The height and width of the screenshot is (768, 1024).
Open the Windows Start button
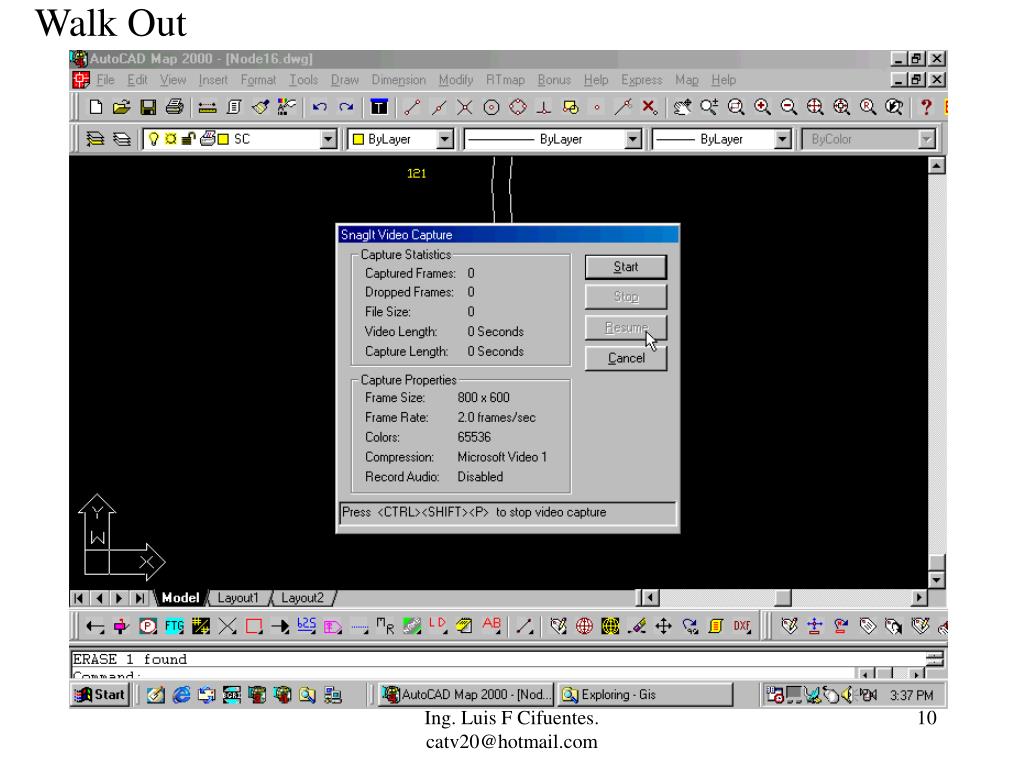[x=100, y=695]
